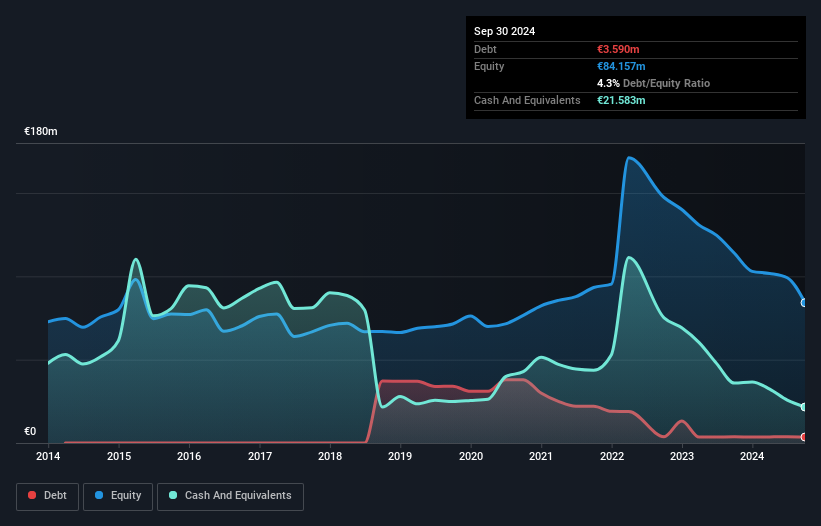The height and width of the screenshot is (526, 821).
Task: Toggle the Equity legend series
Action: [118, 495]
